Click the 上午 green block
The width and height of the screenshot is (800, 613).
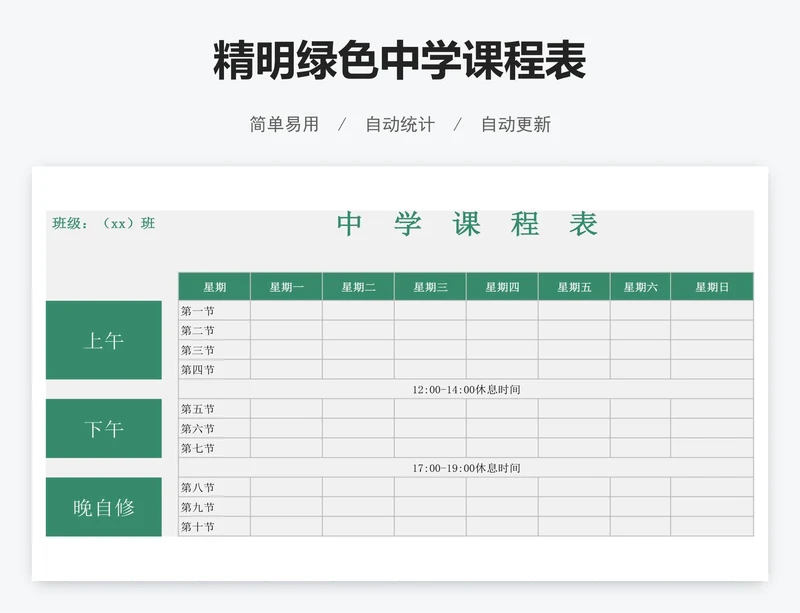coord(104,340)
